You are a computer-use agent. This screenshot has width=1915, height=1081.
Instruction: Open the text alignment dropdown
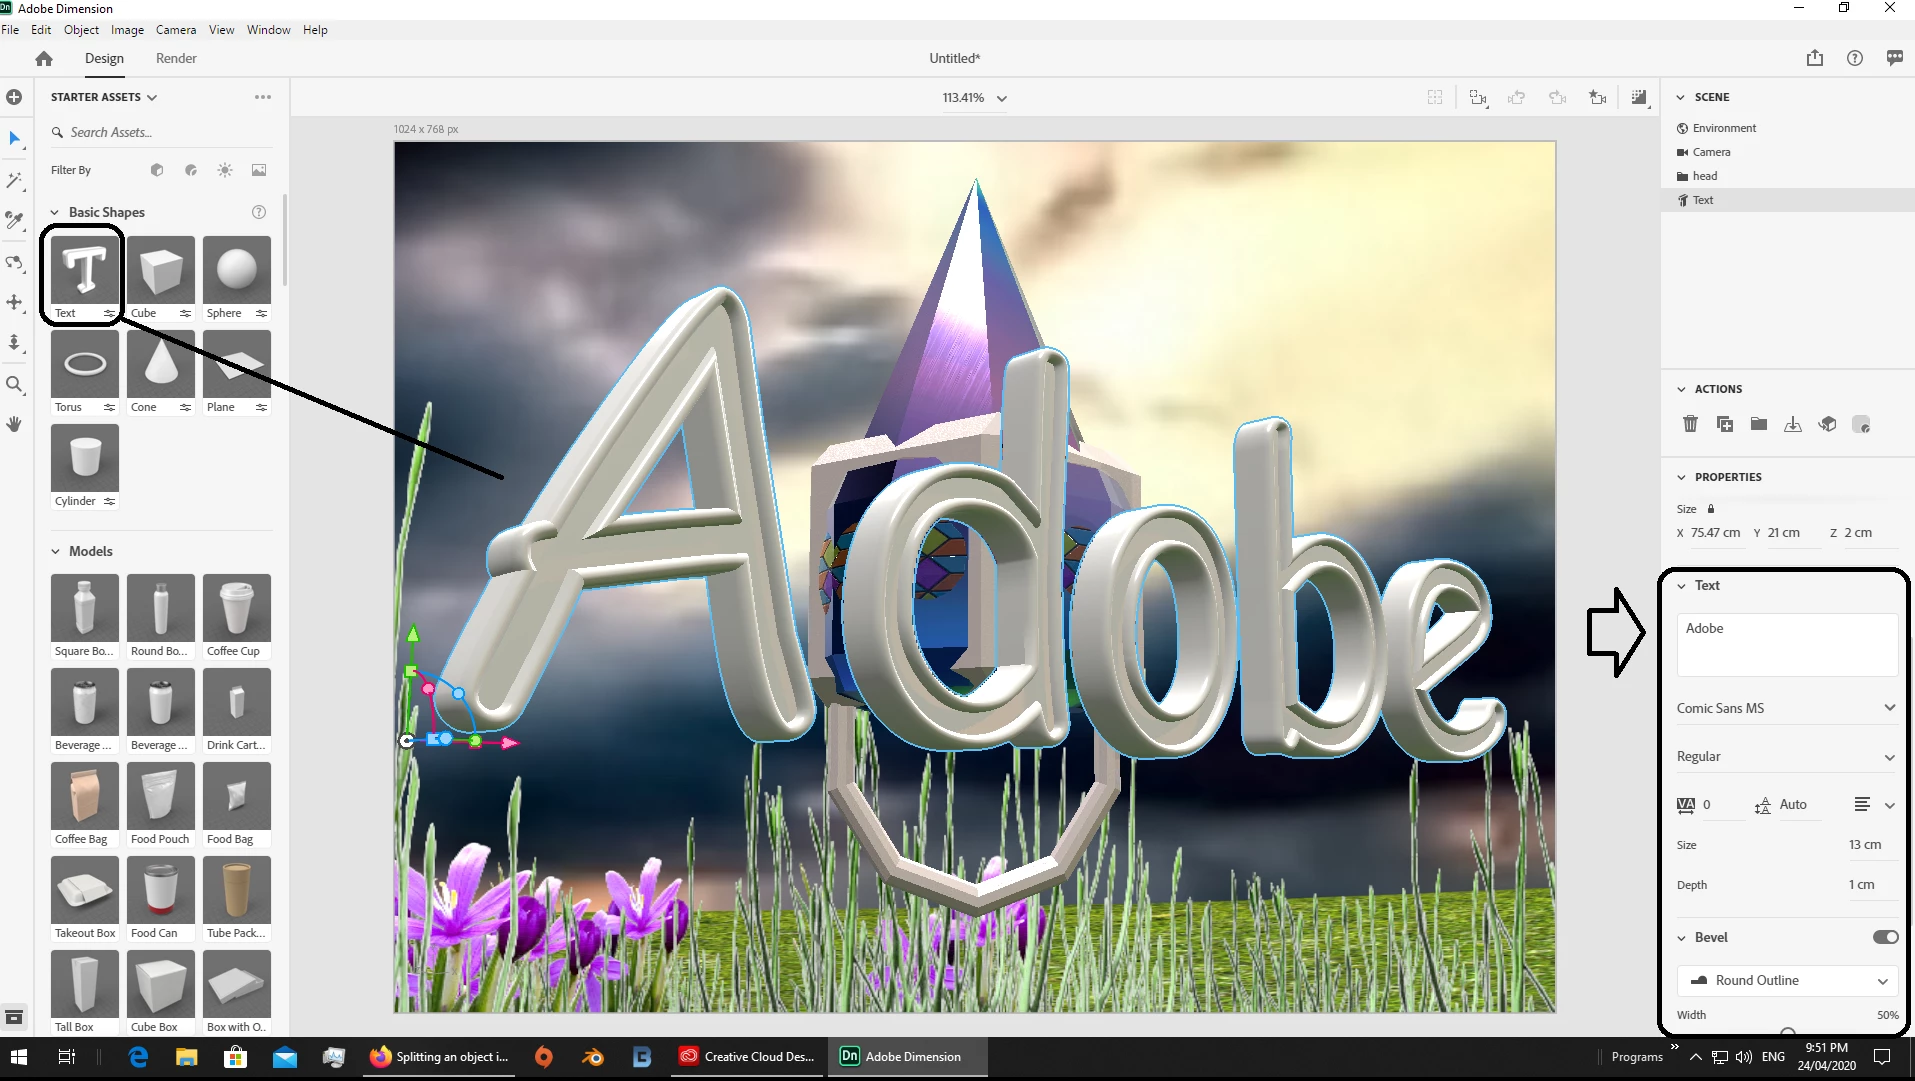(1875, 805)
